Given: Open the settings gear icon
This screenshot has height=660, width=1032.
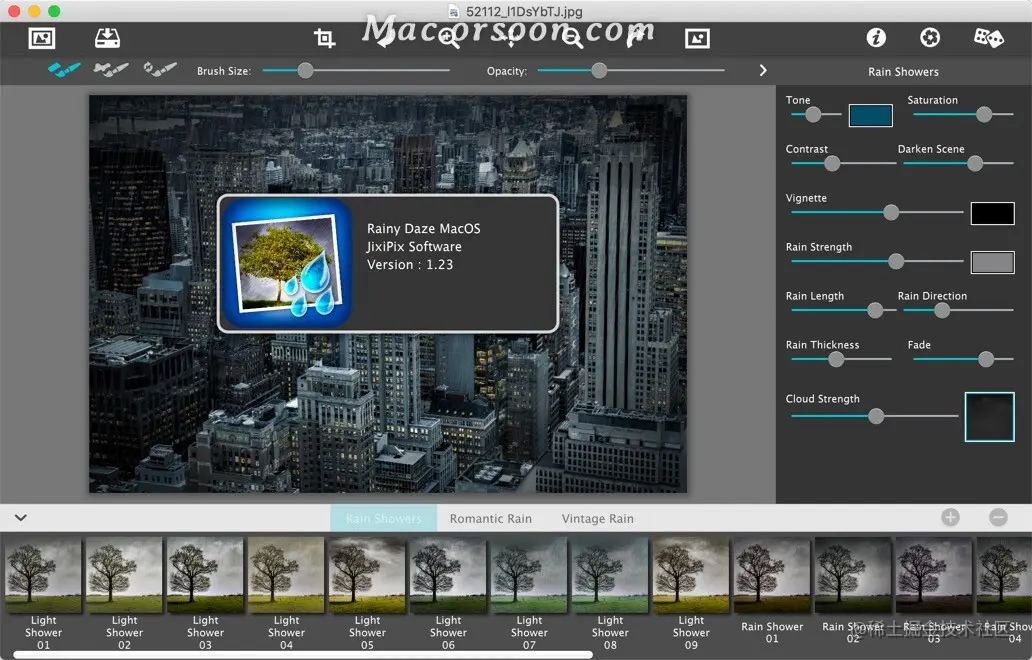Looking at the screenshot, I should tap(929, 38).
